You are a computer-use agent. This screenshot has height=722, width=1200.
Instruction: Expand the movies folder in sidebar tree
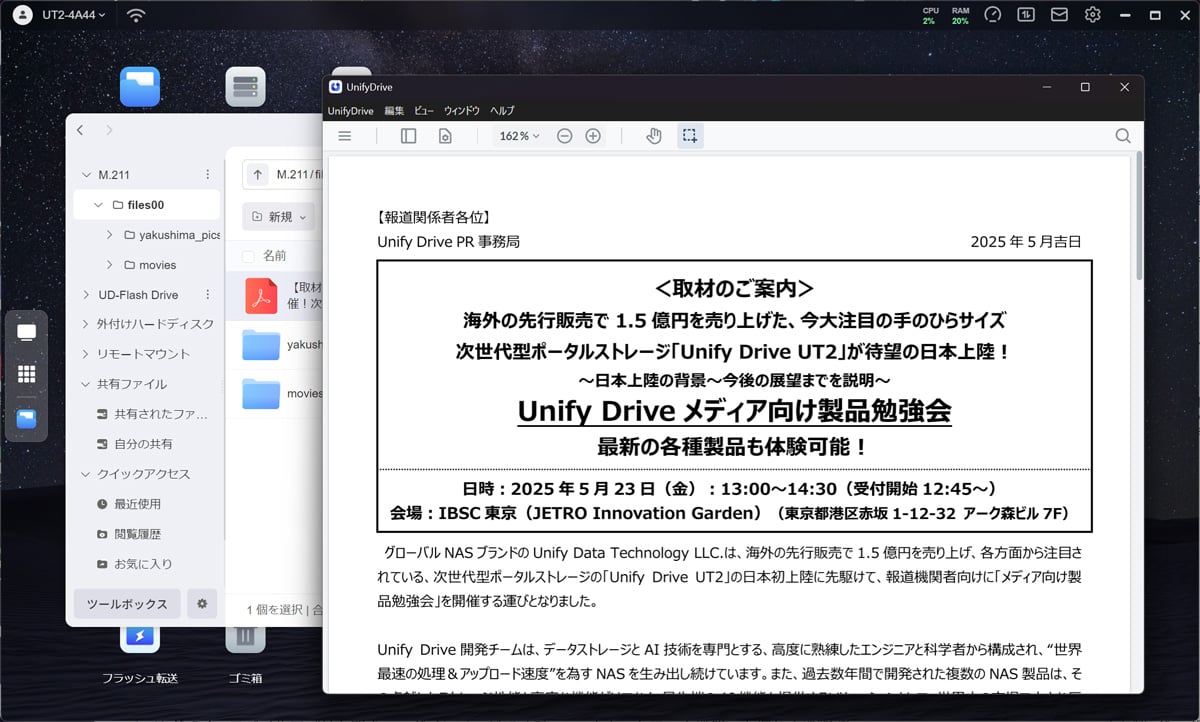click(109, 265)
